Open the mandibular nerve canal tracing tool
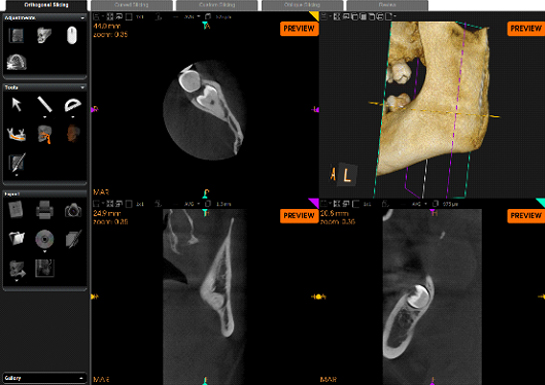The height and width of the screenshot is (385, 545). click(16, 134)
